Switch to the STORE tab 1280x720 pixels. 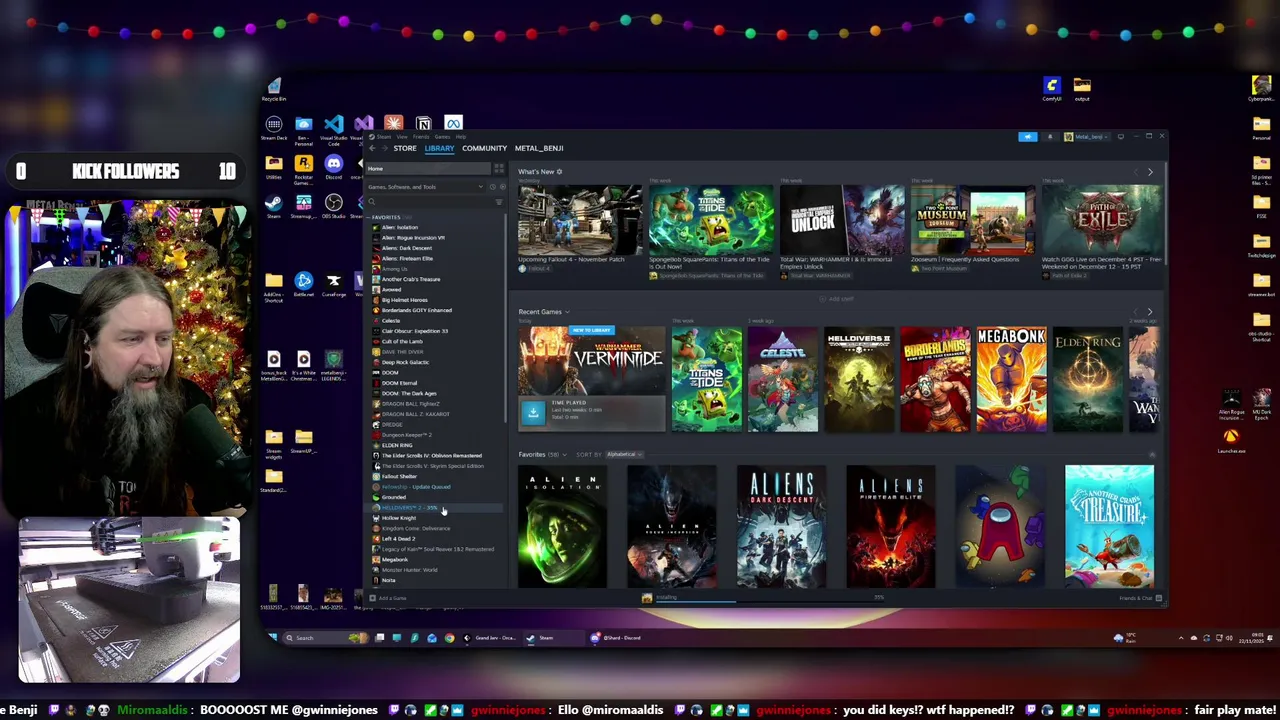(x=404, y=148)
